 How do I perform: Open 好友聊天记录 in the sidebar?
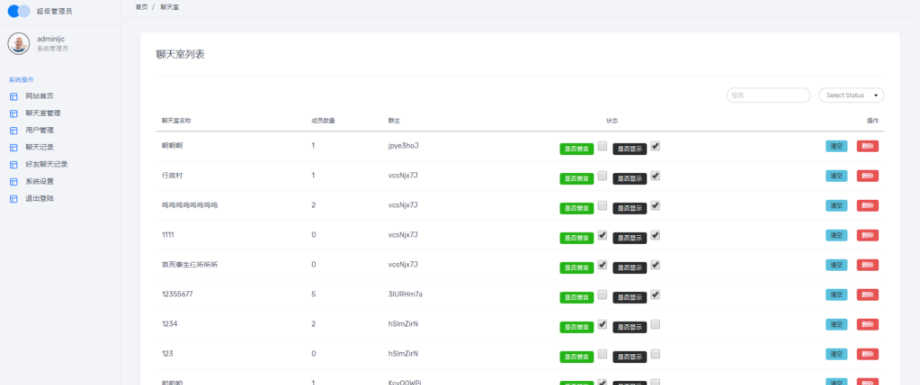click(x=46, y=164)
